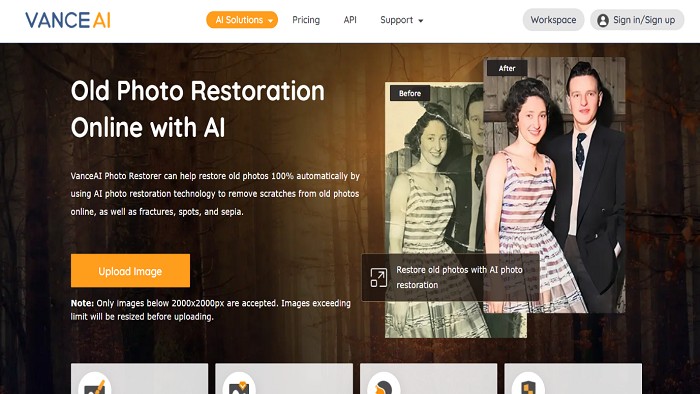Go to the Pricing page
Viewport: 700px width, 394px height.
click(x=306, y=20)
